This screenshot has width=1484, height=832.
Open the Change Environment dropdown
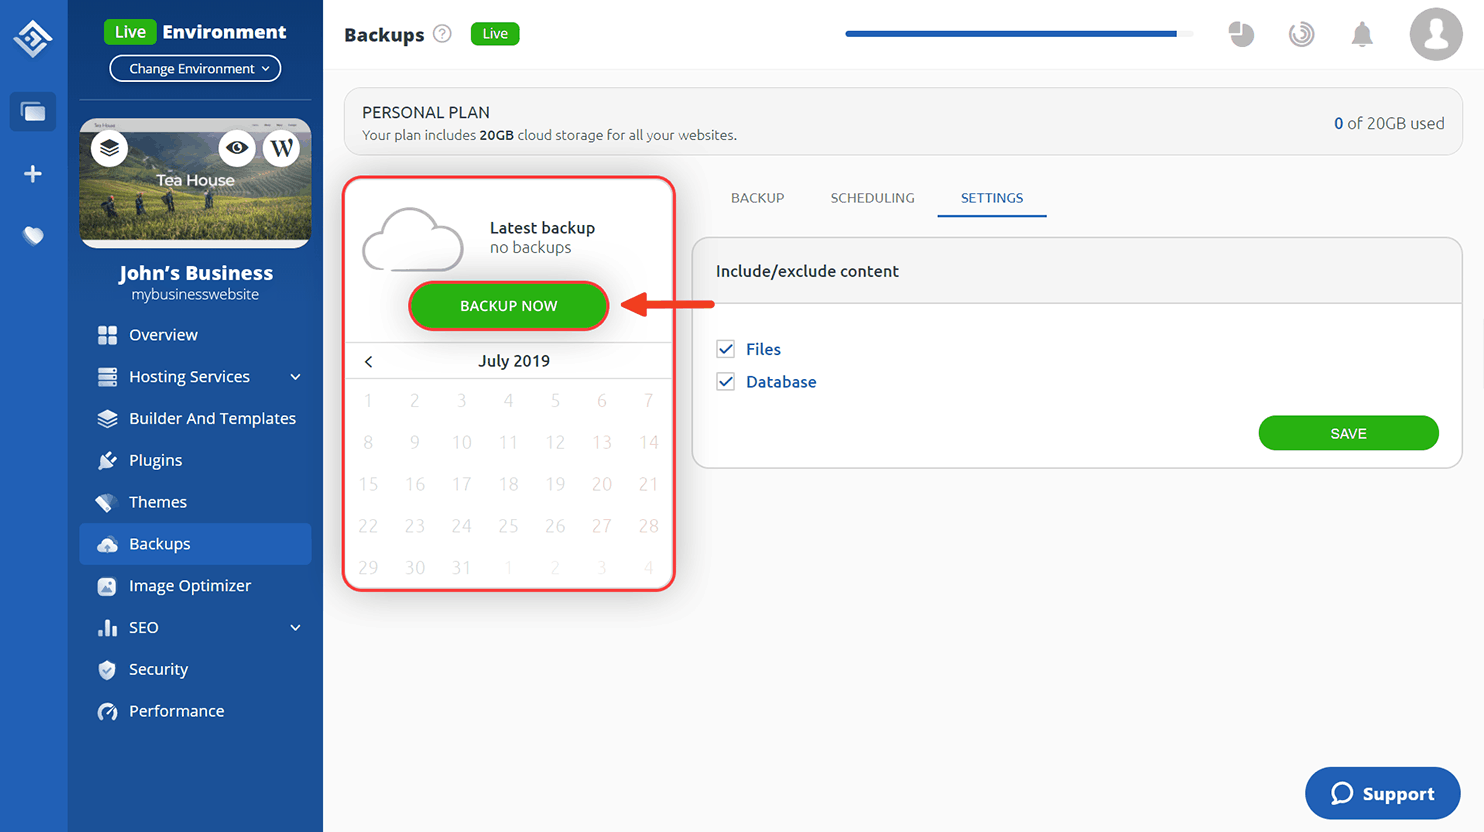195,68
